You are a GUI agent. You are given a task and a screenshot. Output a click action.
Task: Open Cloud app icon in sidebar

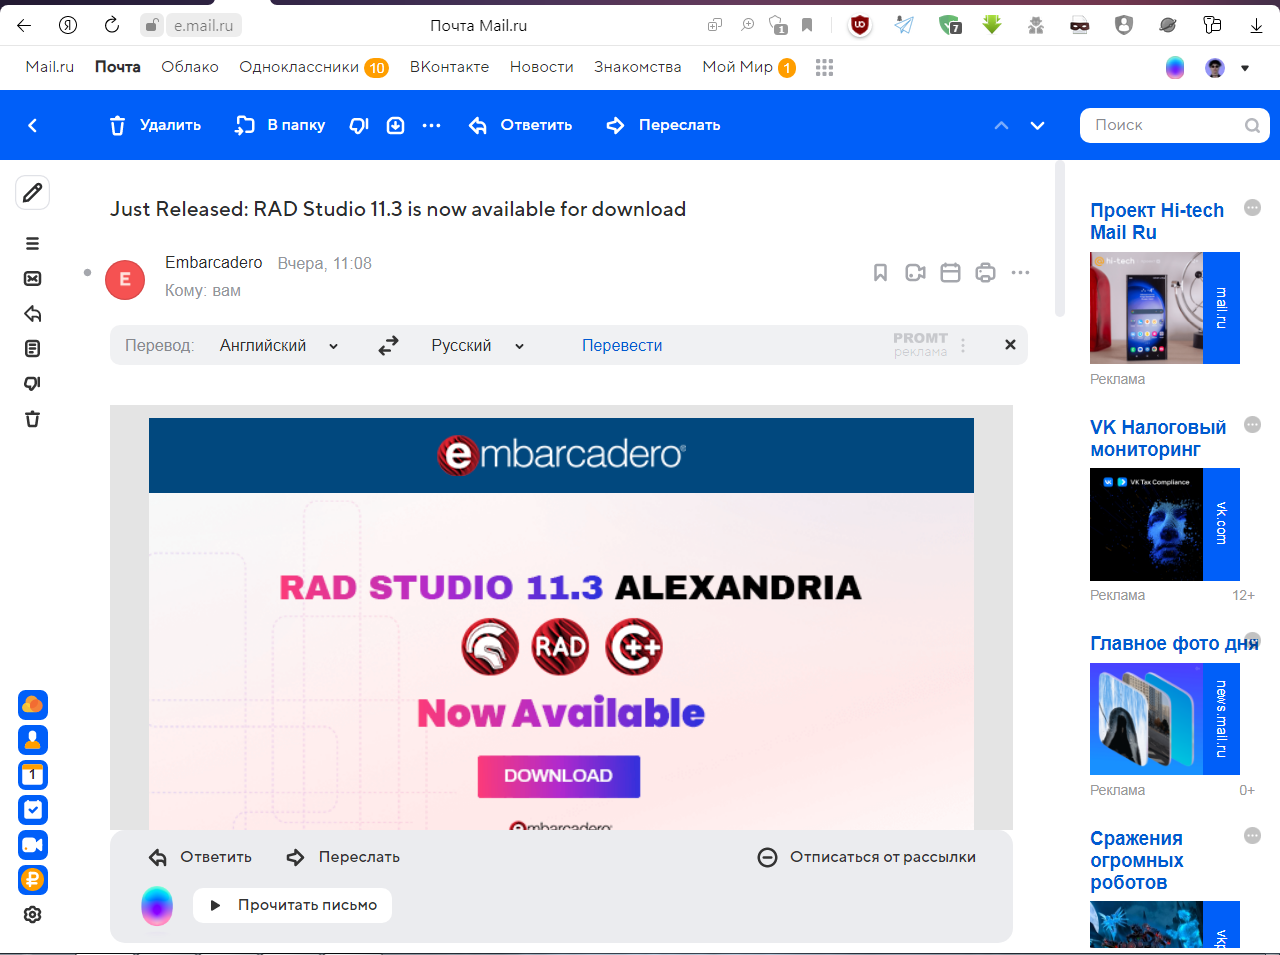point(33,705)
